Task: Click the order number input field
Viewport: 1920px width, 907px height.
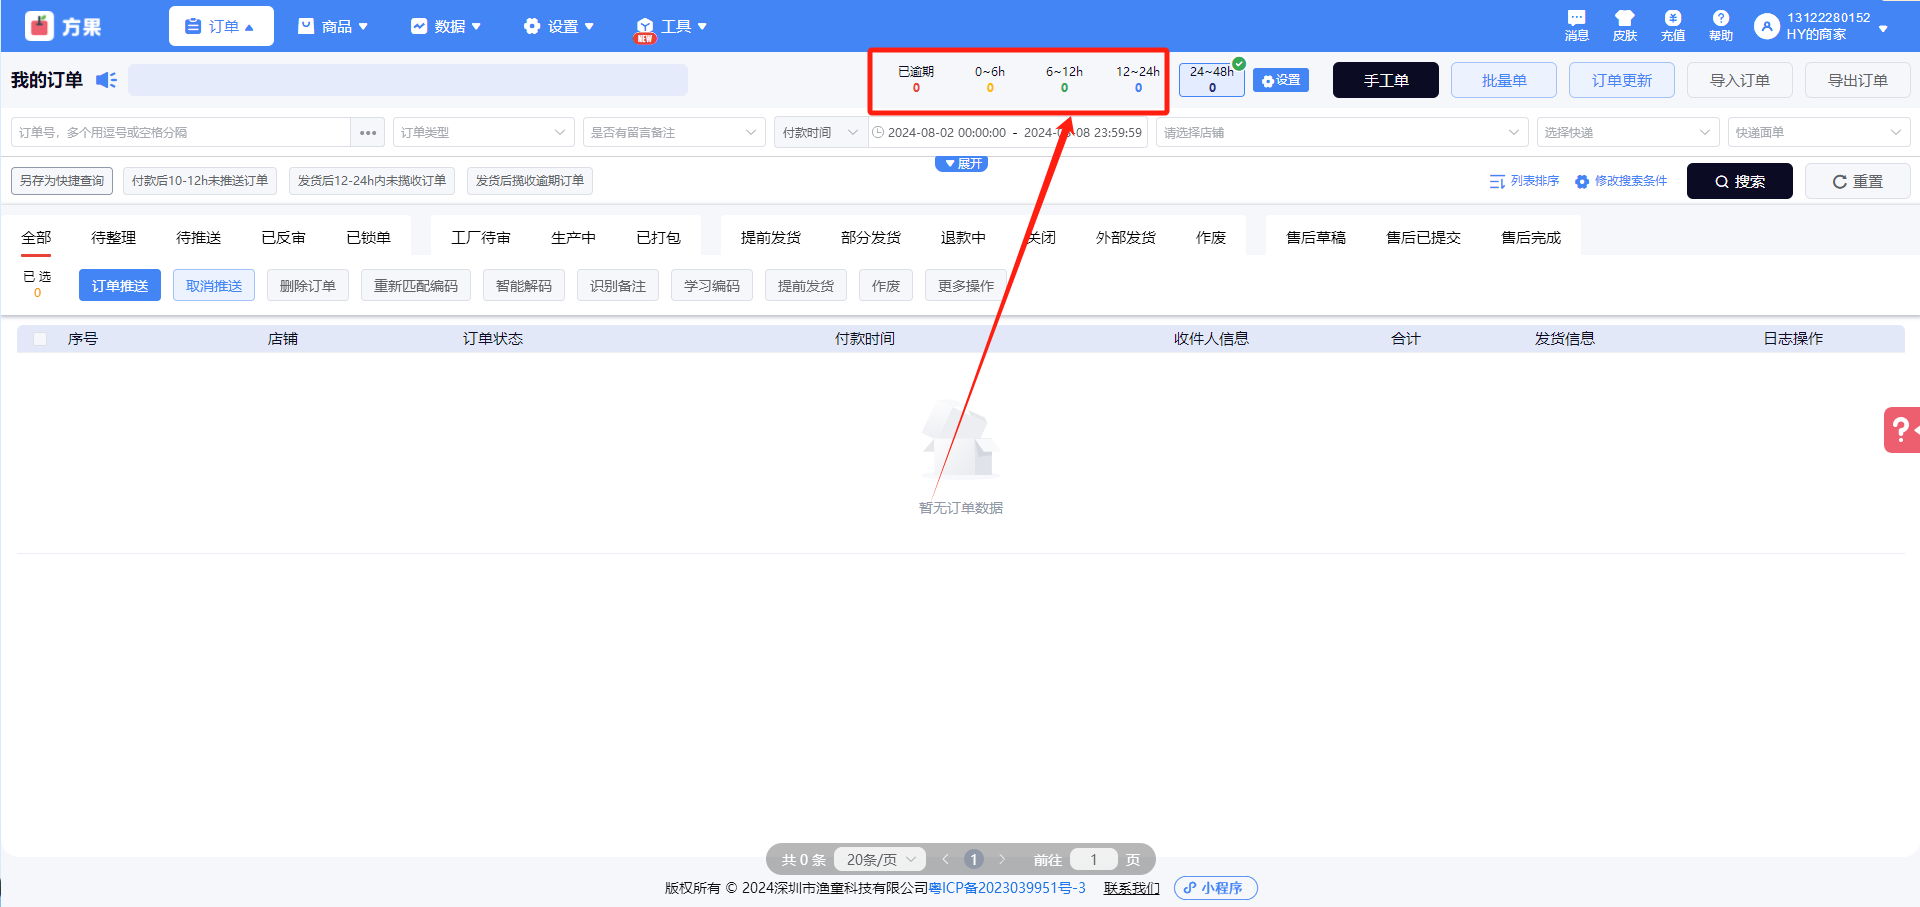Action: [x=181, y=132]
